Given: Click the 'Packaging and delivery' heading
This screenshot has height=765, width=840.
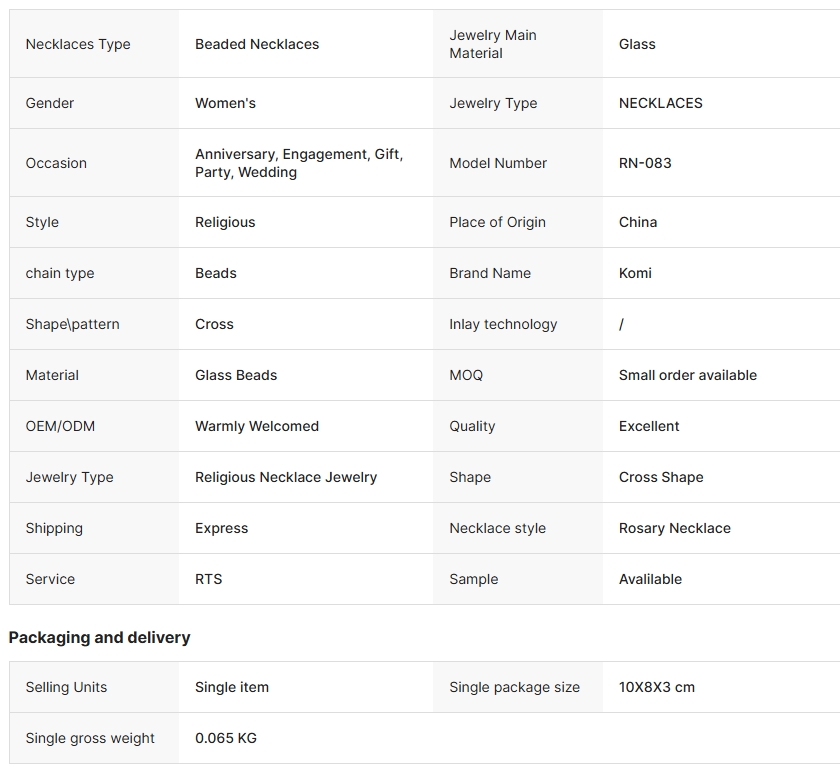Looking at the screenshot, I should click(99, 637).
